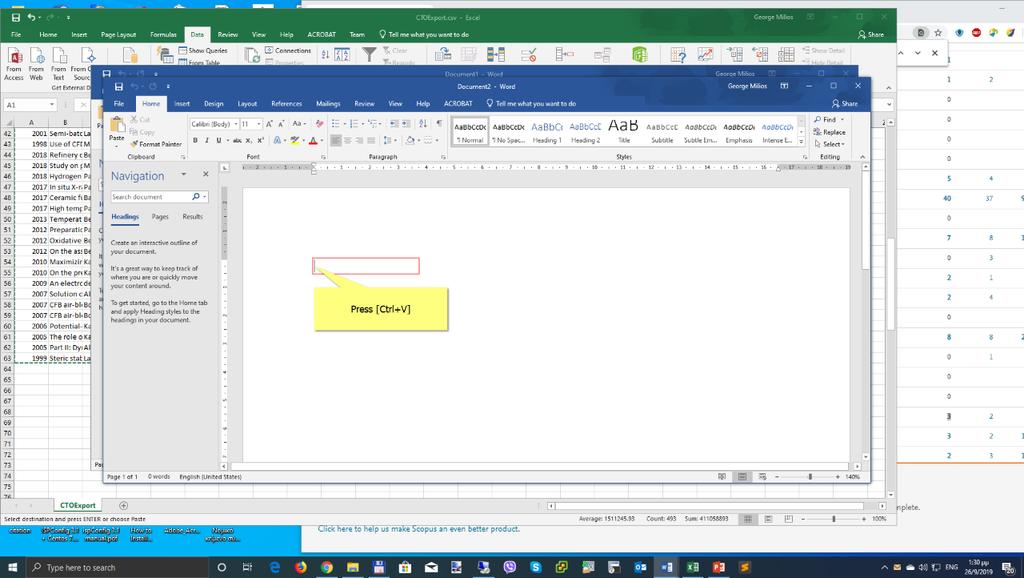
Task: Apply the yellow text highlight color
Action: [x=295, y=140]
